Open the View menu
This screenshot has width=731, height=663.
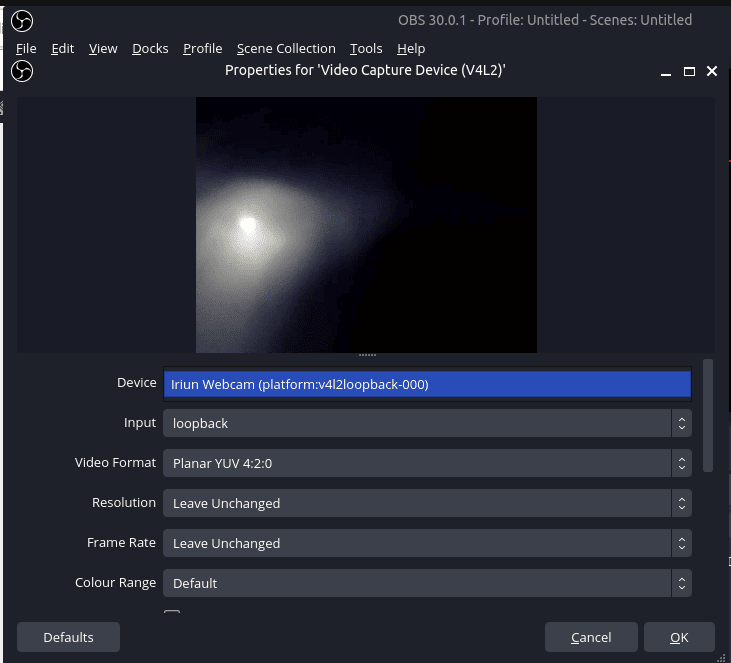(103, 48)
